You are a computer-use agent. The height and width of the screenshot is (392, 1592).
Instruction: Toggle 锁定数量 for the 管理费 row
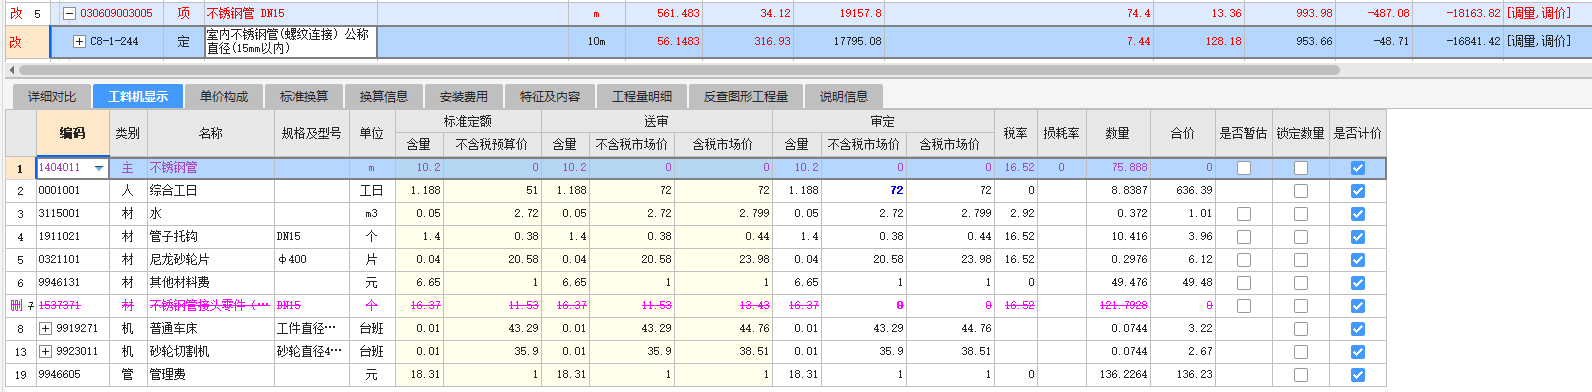(x=1301, y=375)
